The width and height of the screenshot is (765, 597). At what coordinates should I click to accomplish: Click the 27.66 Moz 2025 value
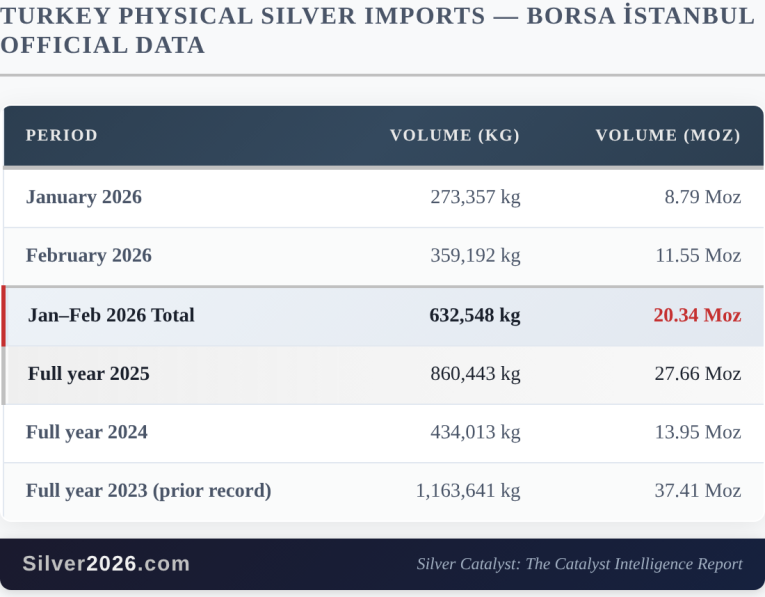tap(697, 374)
